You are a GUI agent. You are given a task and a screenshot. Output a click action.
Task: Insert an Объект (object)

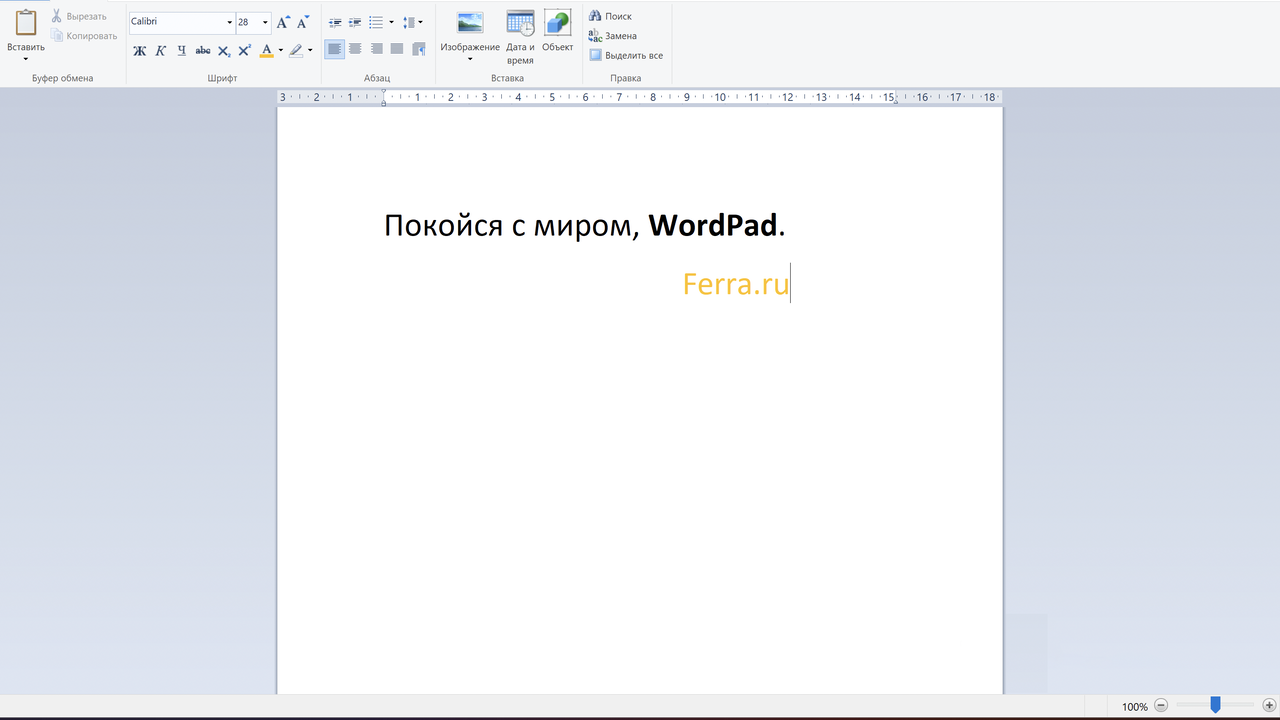[x=557, y=24]
